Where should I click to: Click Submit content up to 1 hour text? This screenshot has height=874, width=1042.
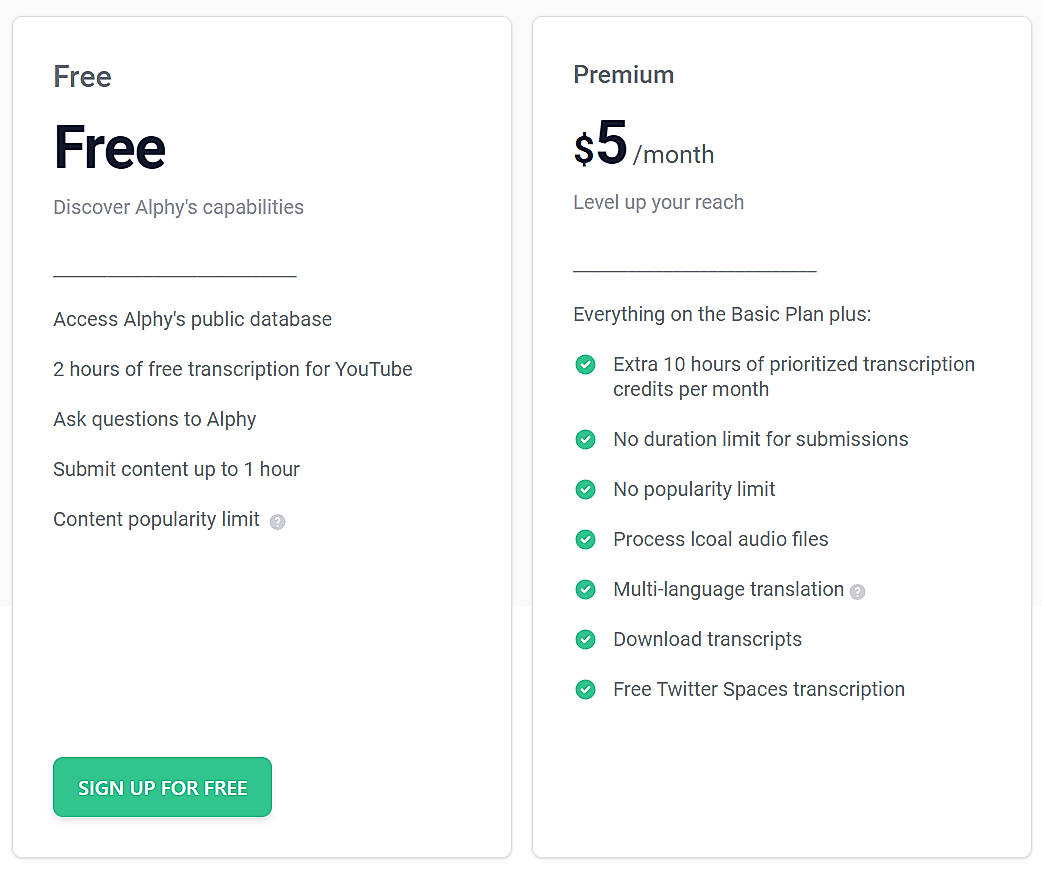point(176,469)
